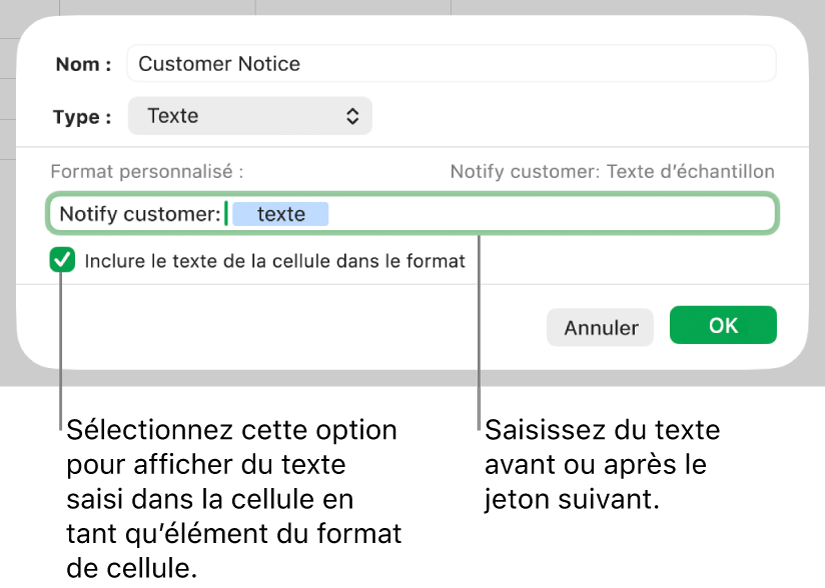Click the Format personnalisé label
825x588 pixels.
pyautogui.click(x=146, y=171)
